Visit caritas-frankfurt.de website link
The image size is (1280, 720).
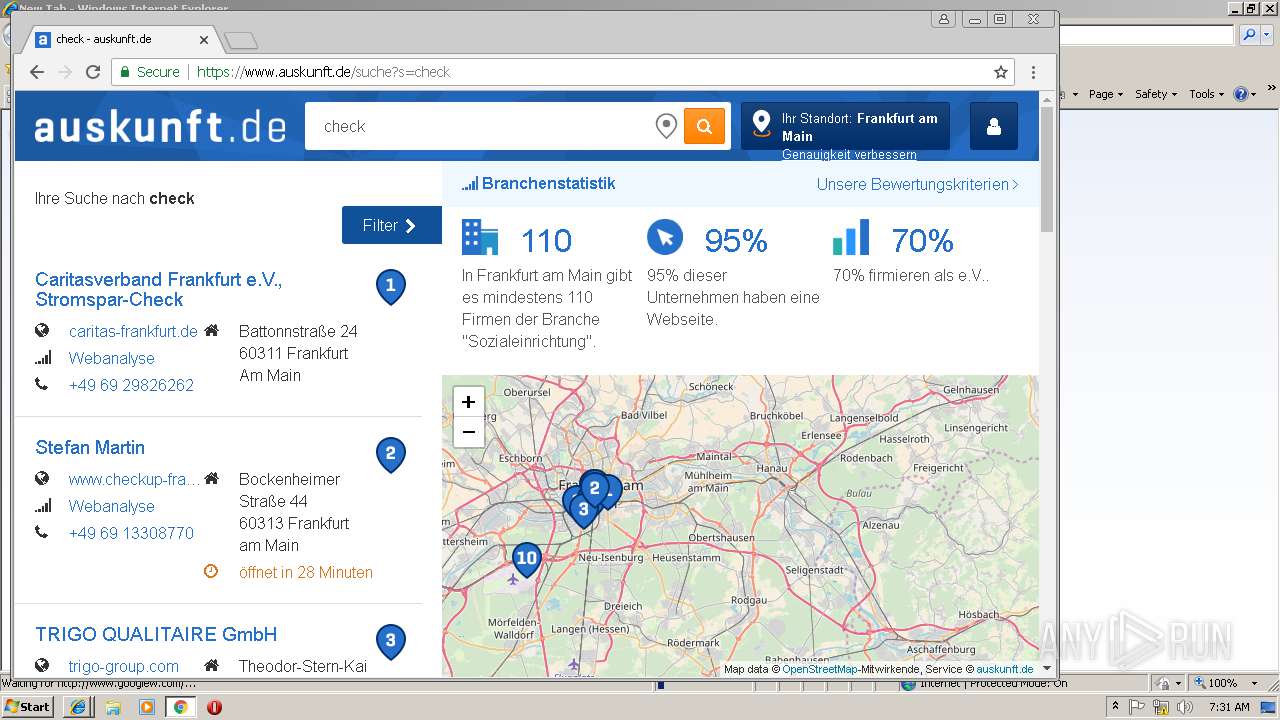coord(133,331)
